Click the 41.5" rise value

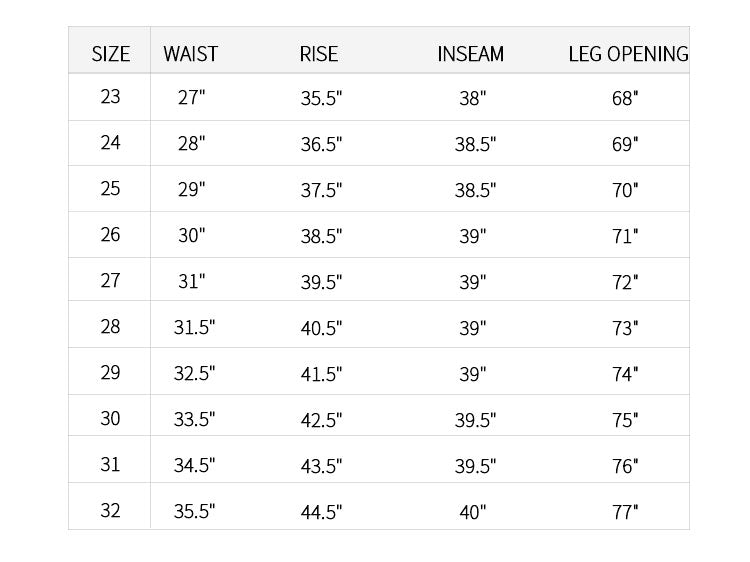click(x=321, y=375)
